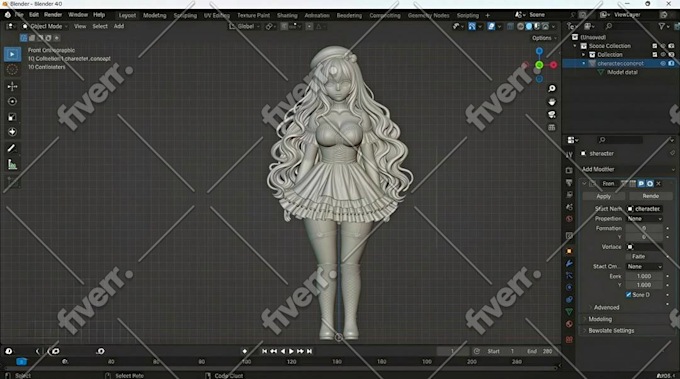
Task: Open the Global orientation dropdown
Action: (245, 26)
